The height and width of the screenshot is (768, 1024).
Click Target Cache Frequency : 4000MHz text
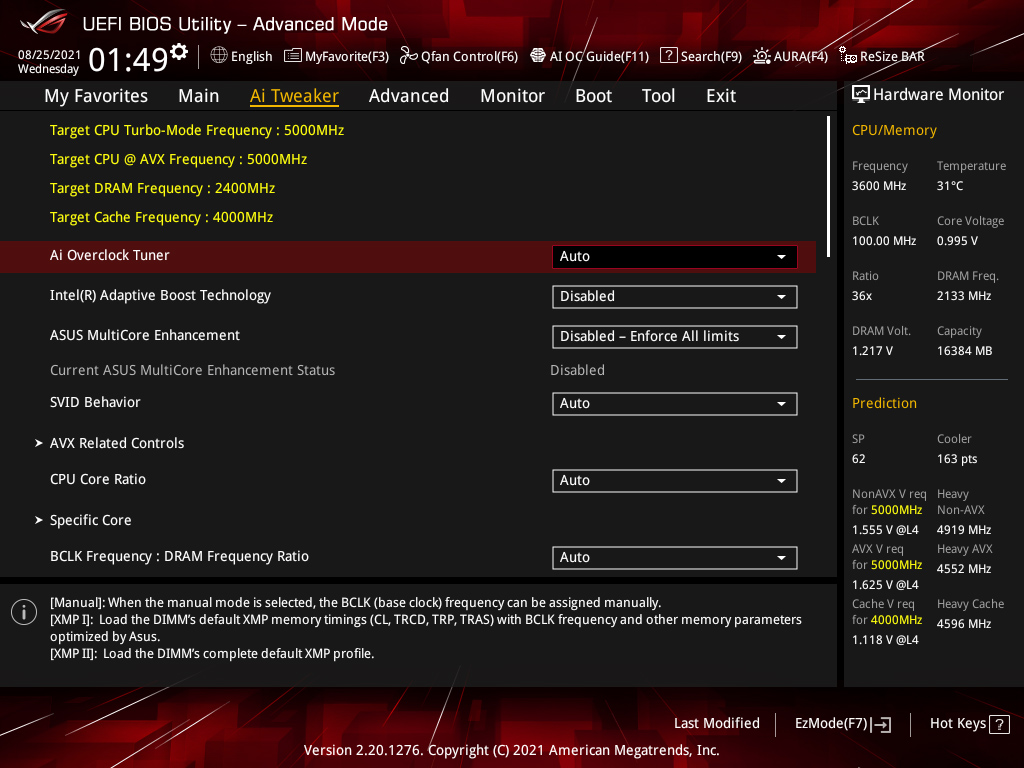click(161, 217)
